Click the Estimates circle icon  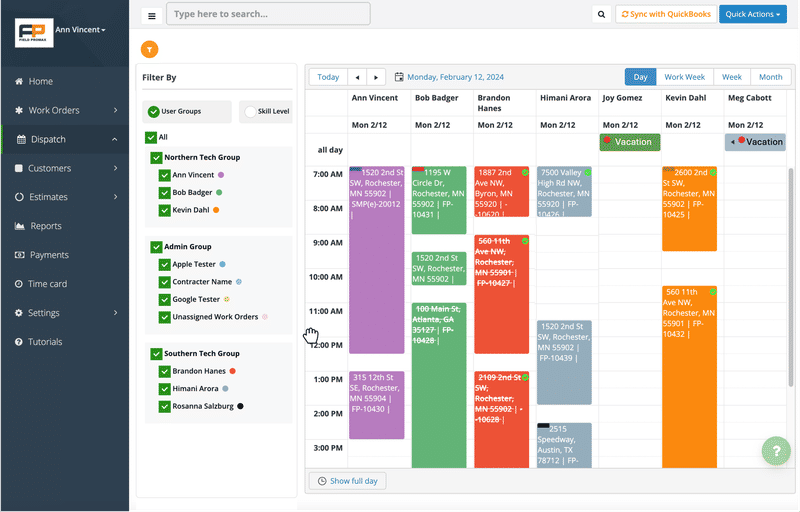(19, 197)
